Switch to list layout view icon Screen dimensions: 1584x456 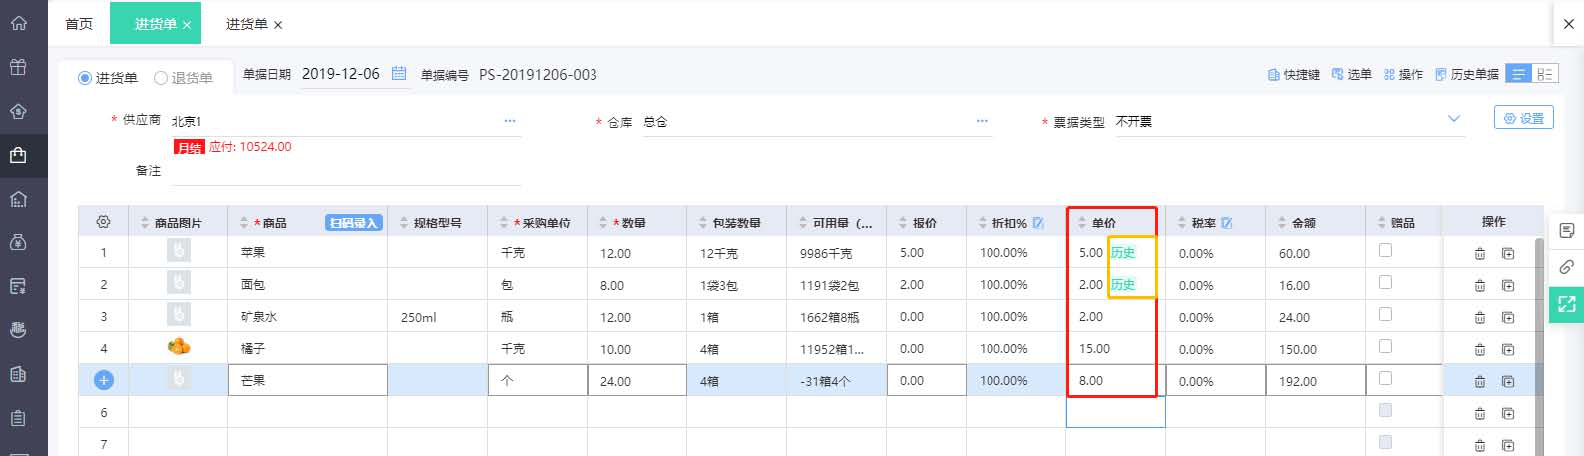(1518, 74)
